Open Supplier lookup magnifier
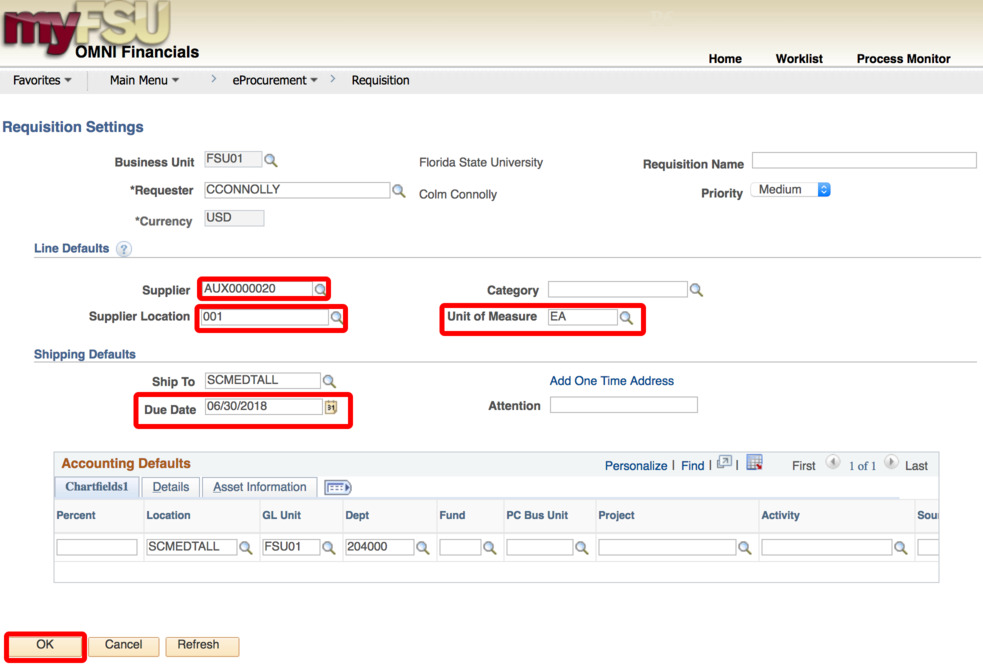Screen dimensions: 983x668 (320, 289)
